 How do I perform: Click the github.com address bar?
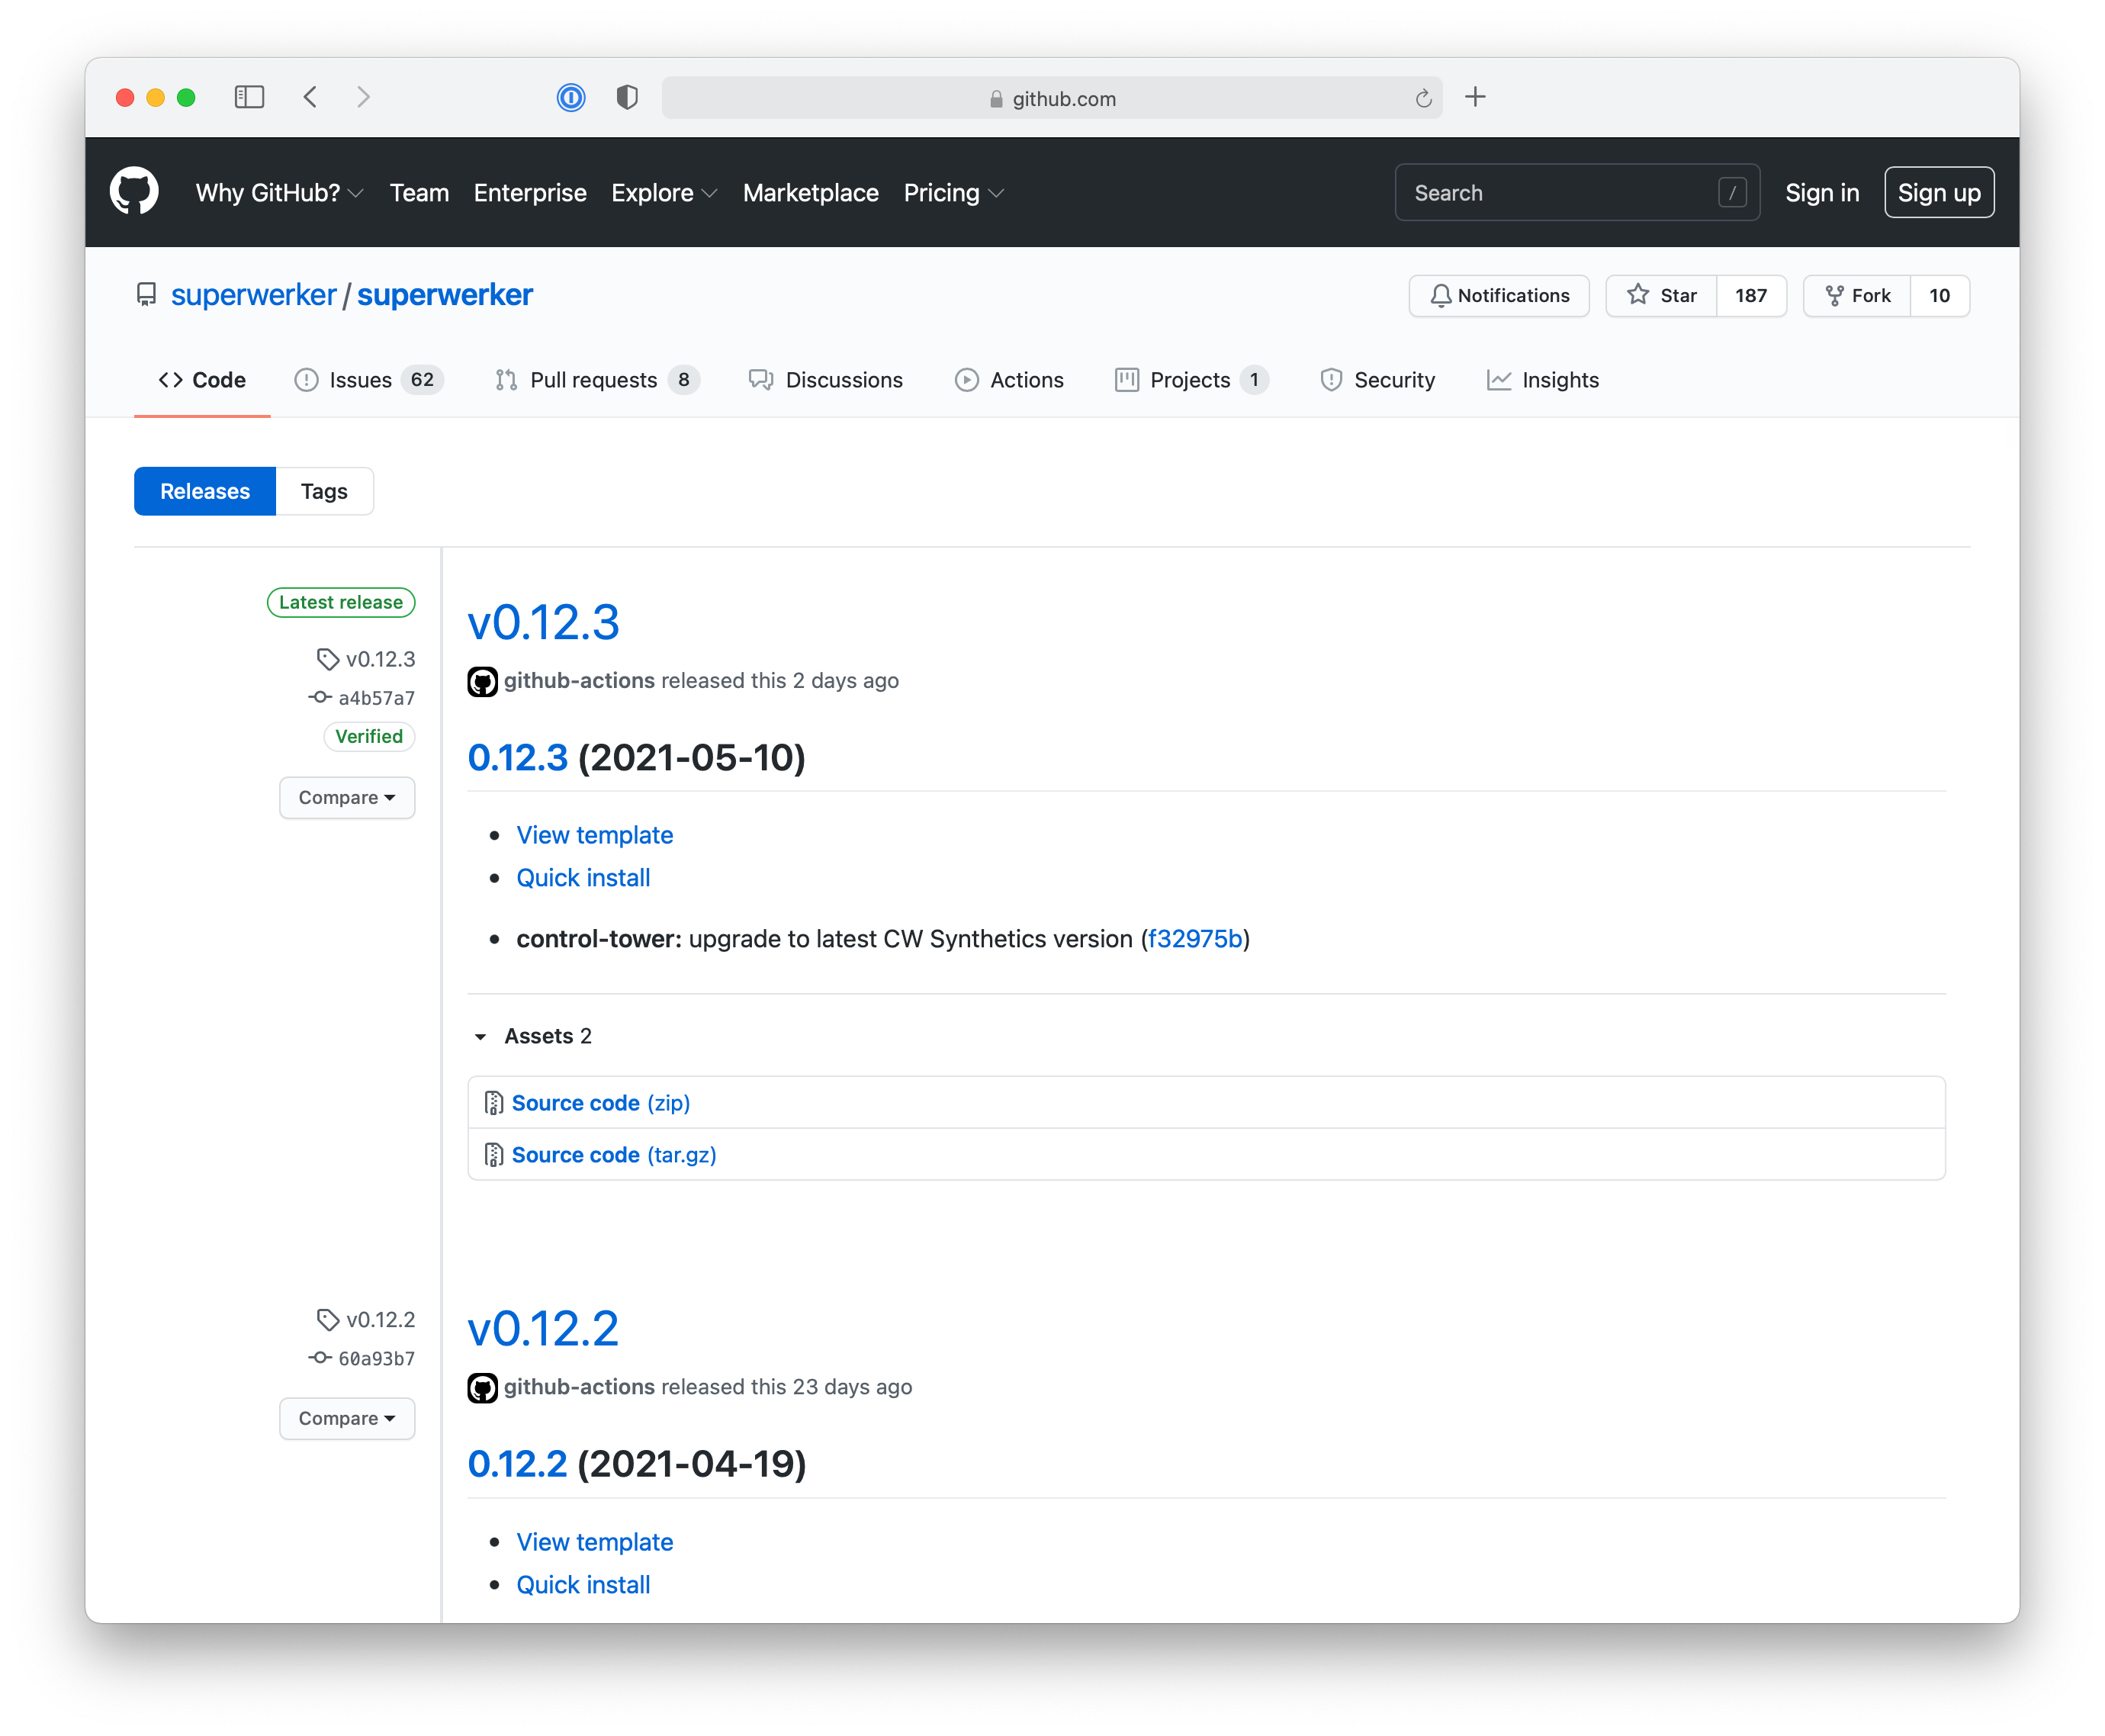(x=1052, y=98)
